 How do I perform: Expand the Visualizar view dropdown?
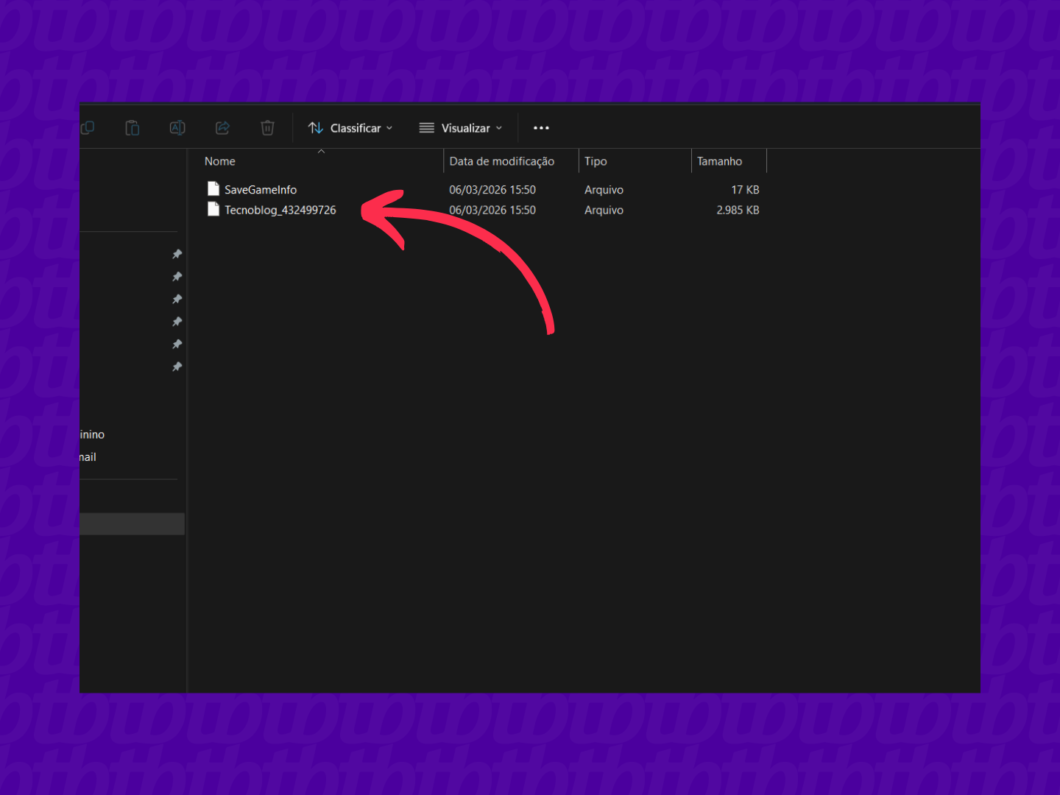pos(460,128)
